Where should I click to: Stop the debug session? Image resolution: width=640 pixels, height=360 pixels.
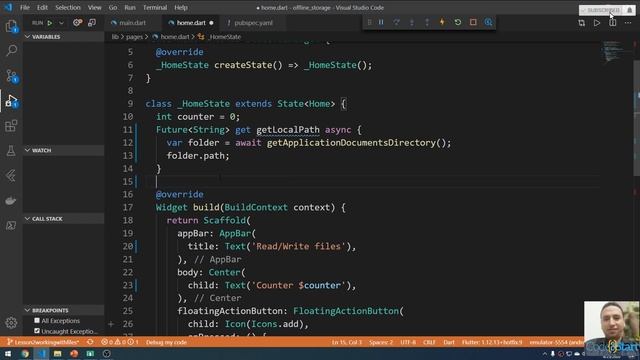[x=473, y=22]
